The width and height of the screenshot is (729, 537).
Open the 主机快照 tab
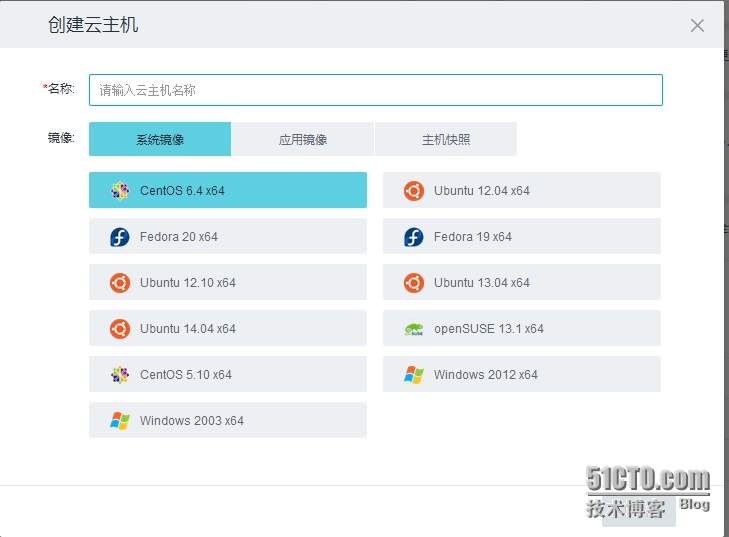coord(446,139)
